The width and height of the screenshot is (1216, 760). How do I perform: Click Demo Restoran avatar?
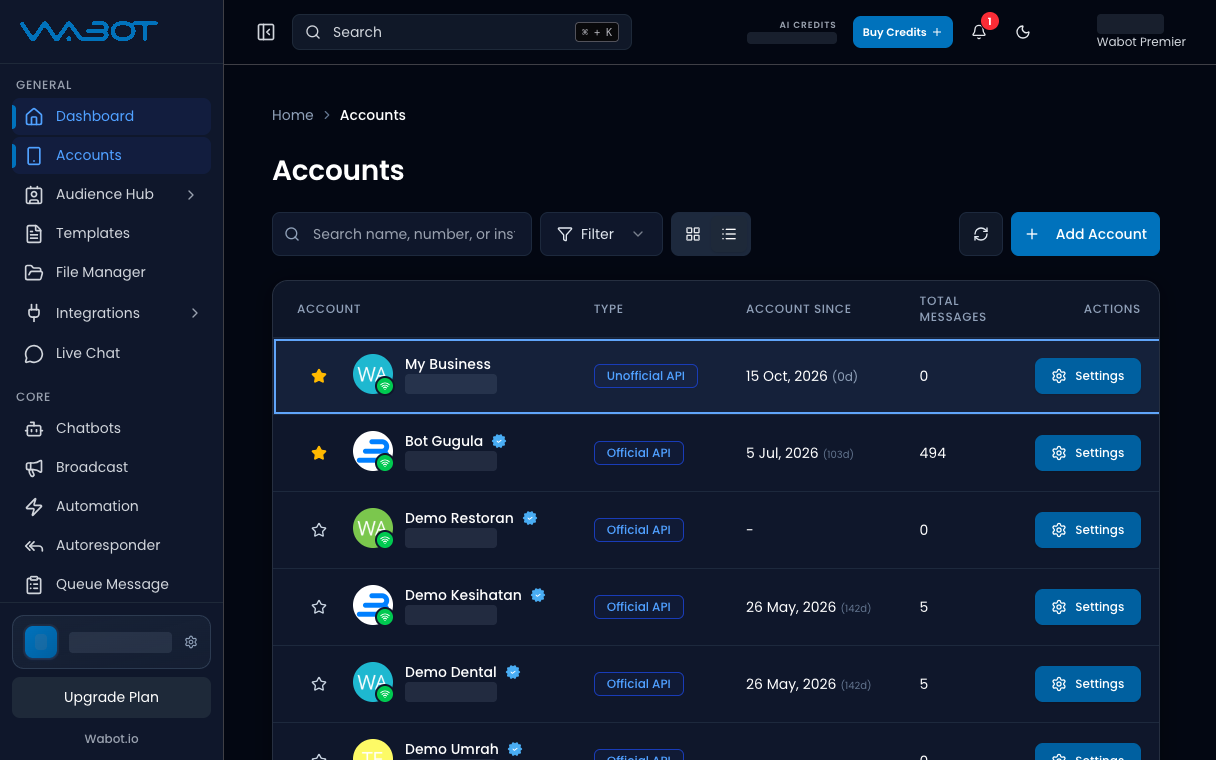tap(373, 528)
